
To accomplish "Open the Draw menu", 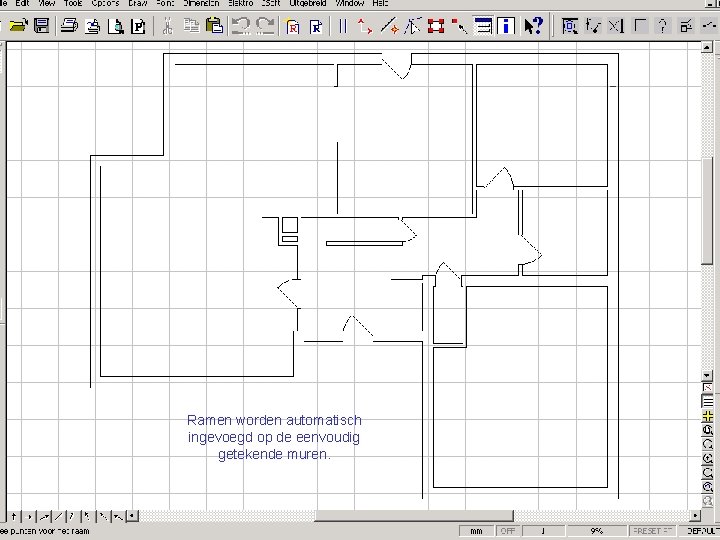I will 138,3.
